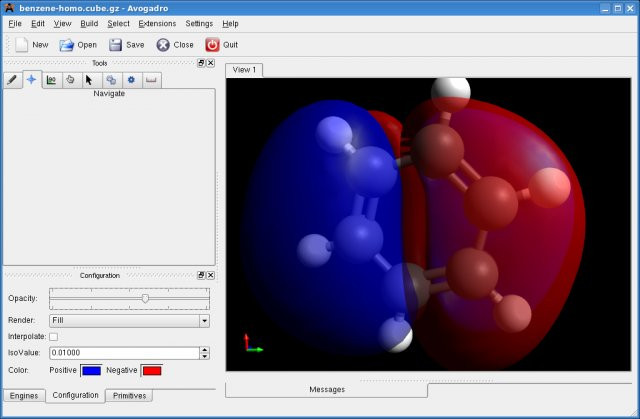640x419 pixels.
Task: Select the Manipulate hand tool
Action: [70, 80]
